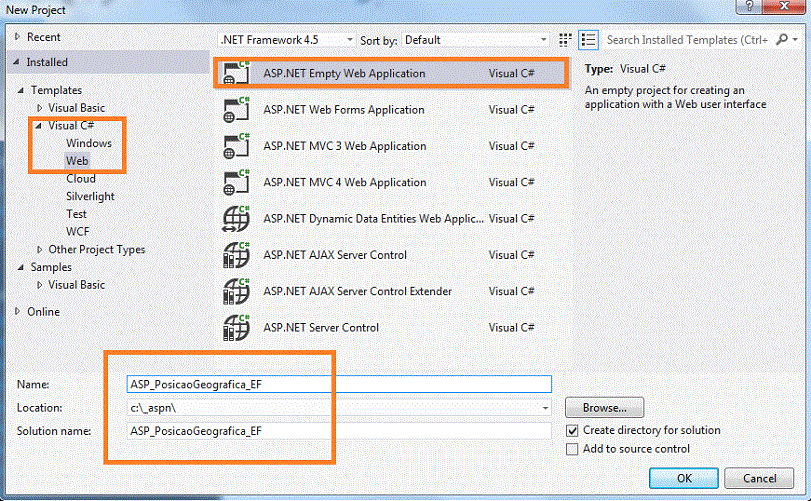Screen dimensions: 811x501
Task: Select ASP.NET Dynamic Data Entities icon
Action: 236,219
